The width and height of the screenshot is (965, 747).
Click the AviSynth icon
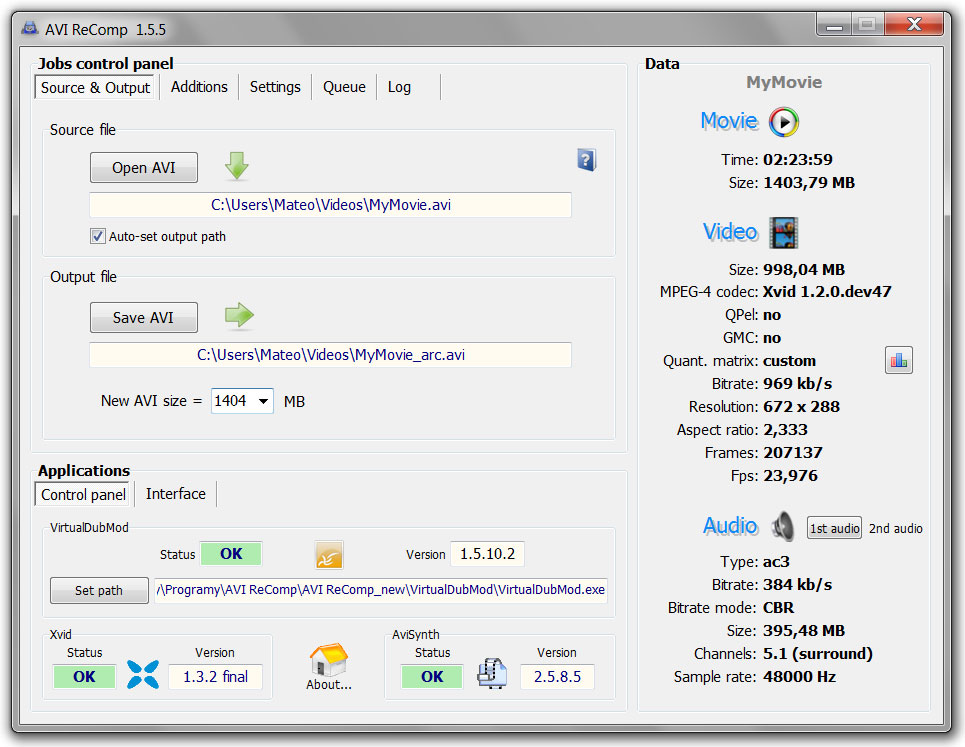[490, 676]
